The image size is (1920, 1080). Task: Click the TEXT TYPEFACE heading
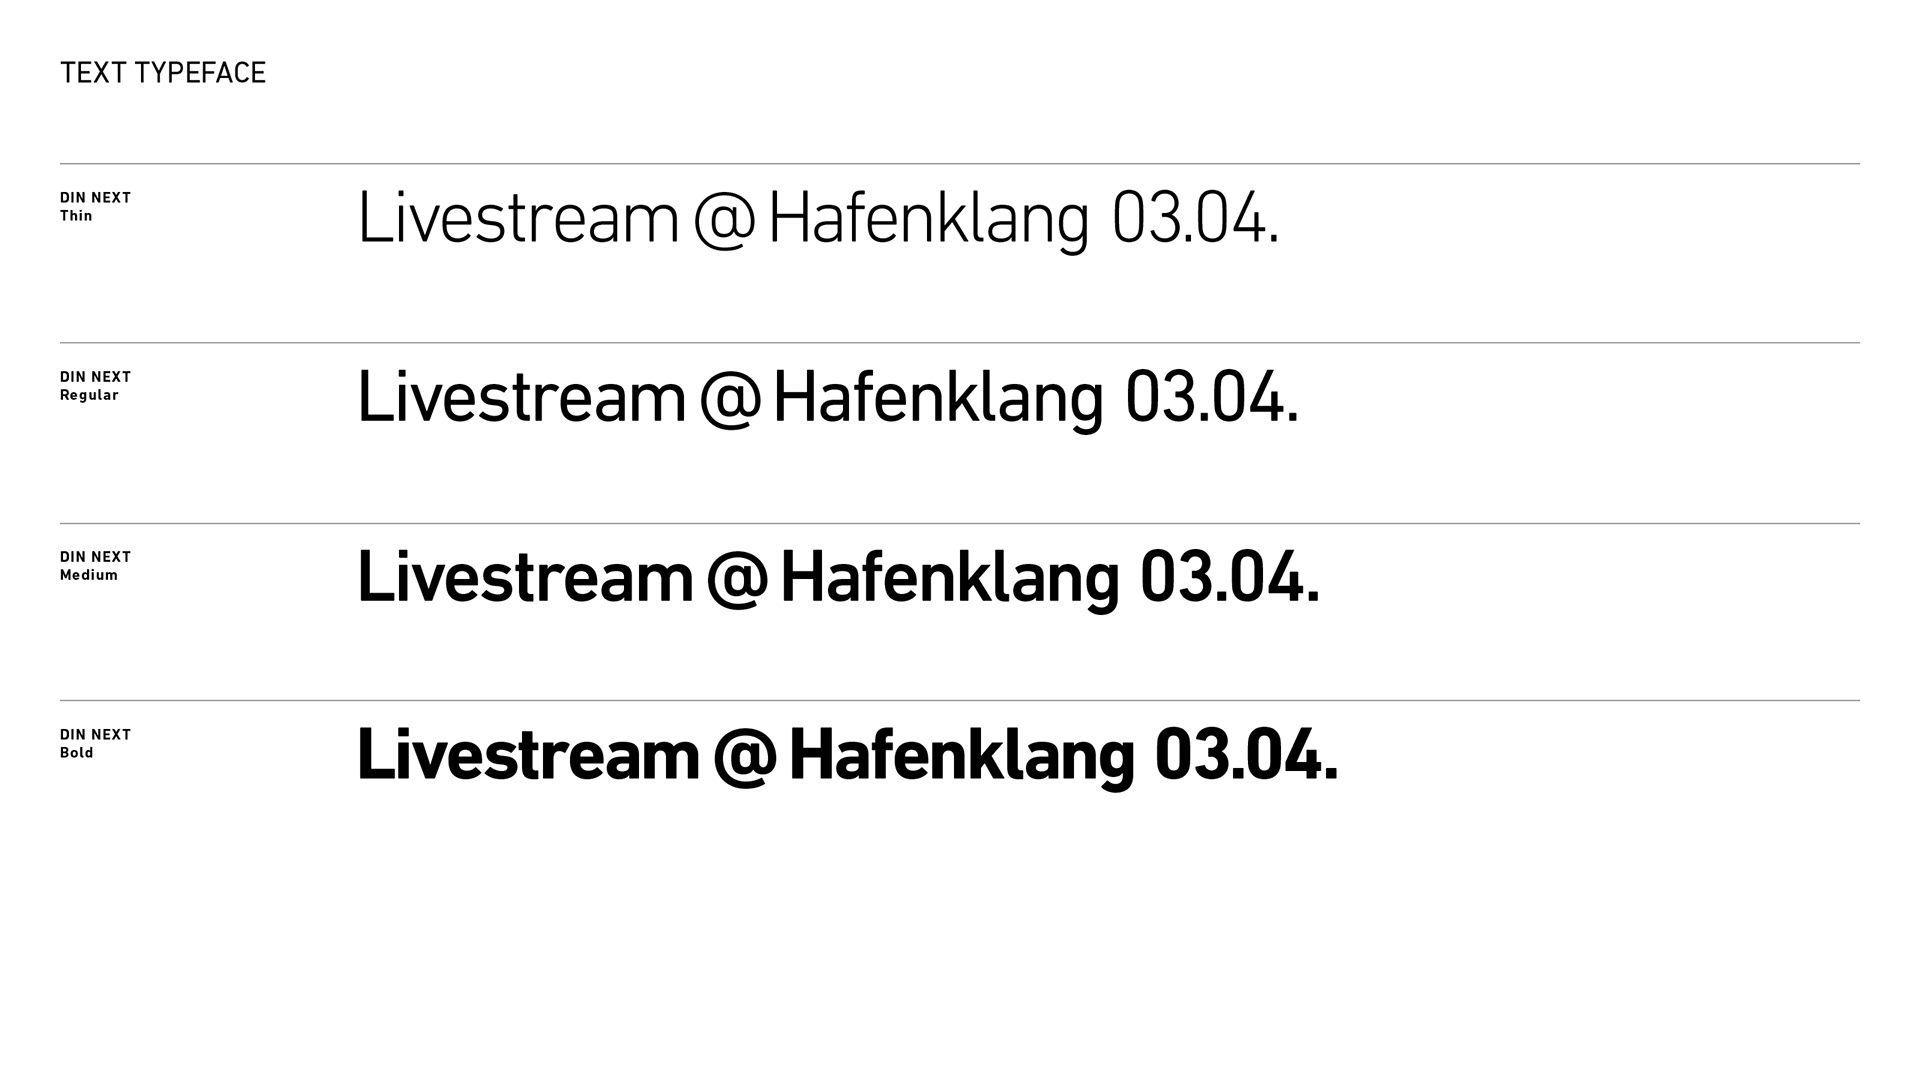pos(163,73)
